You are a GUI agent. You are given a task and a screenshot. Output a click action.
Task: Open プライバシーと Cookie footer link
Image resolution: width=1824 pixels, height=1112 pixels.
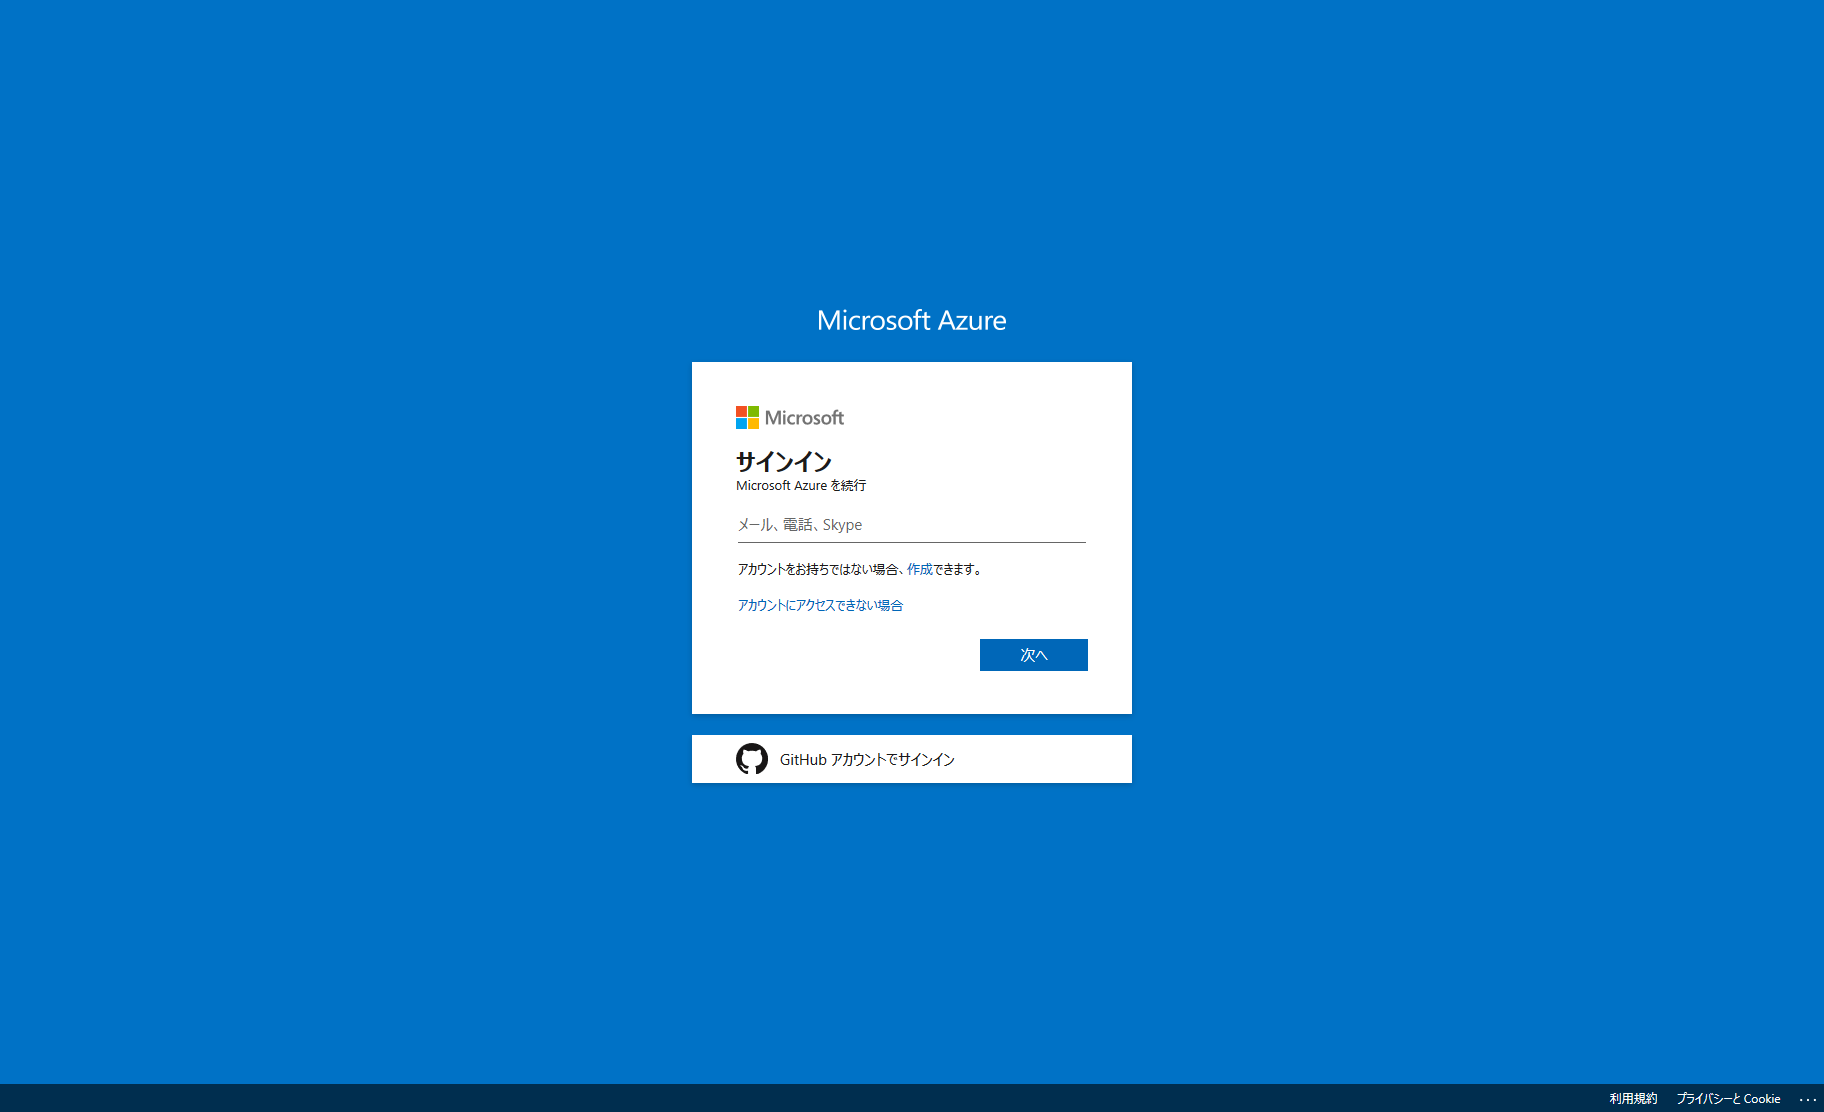[x=1728, y=1098]
